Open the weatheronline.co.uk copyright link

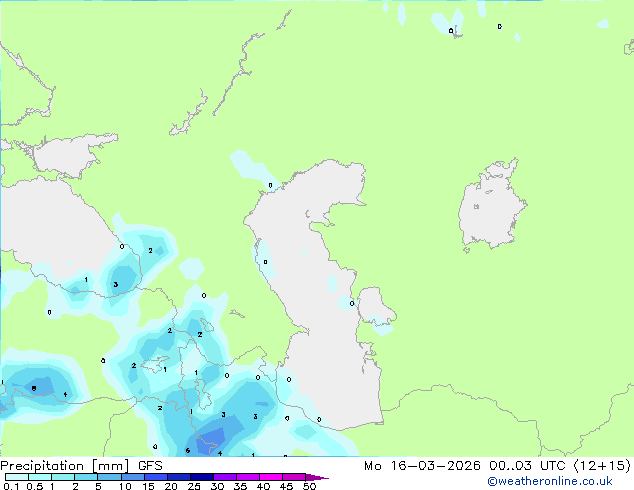click(550, 481)
